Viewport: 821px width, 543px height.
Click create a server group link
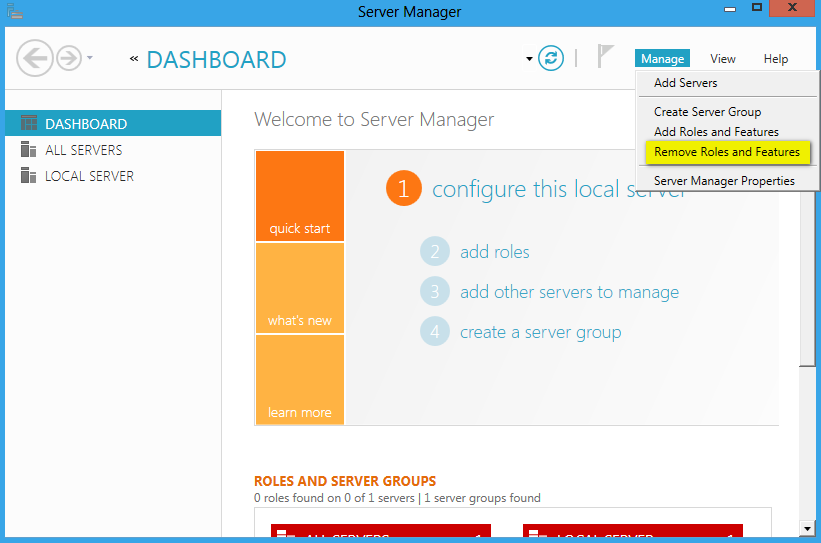pyautogui.click(x=541, y=332)
